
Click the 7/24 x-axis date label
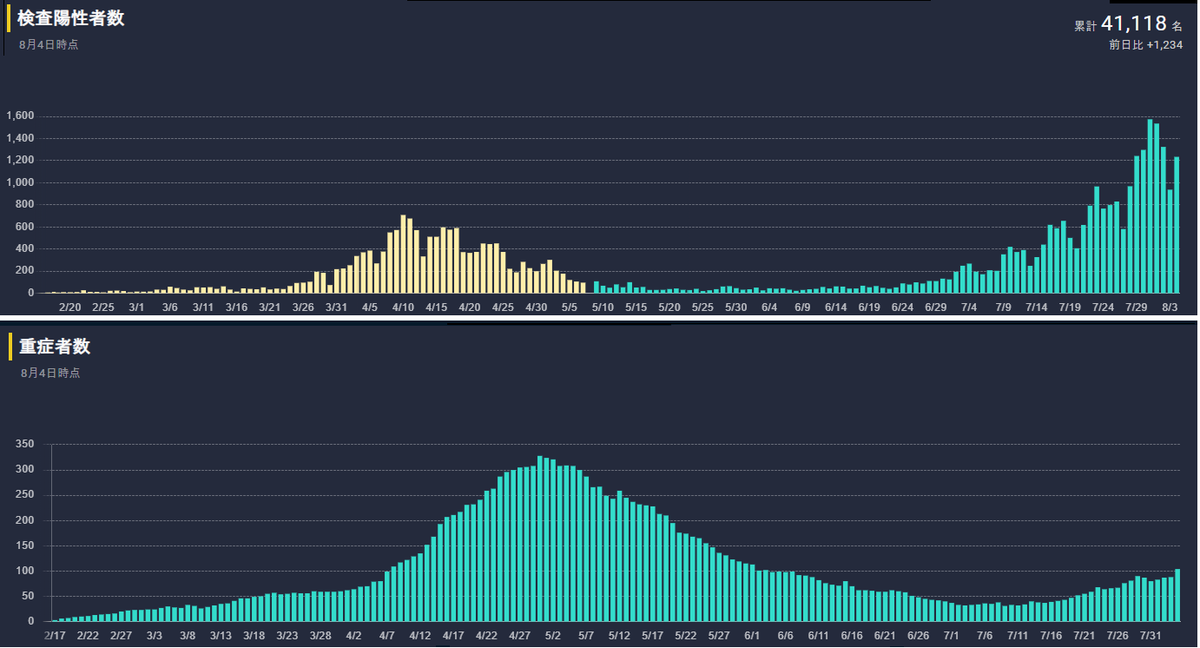1103,307
